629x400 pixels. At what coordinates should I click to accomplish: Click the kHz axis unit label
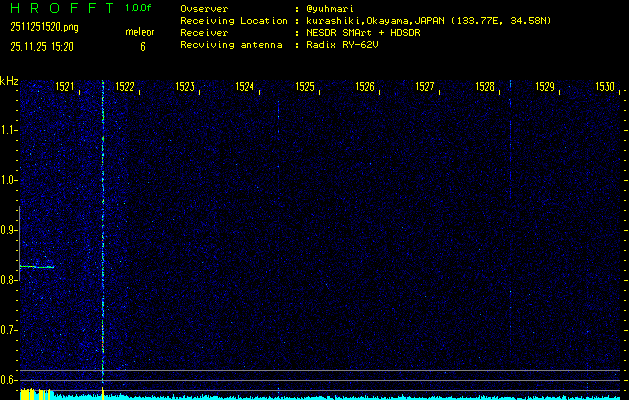[9, 81]
